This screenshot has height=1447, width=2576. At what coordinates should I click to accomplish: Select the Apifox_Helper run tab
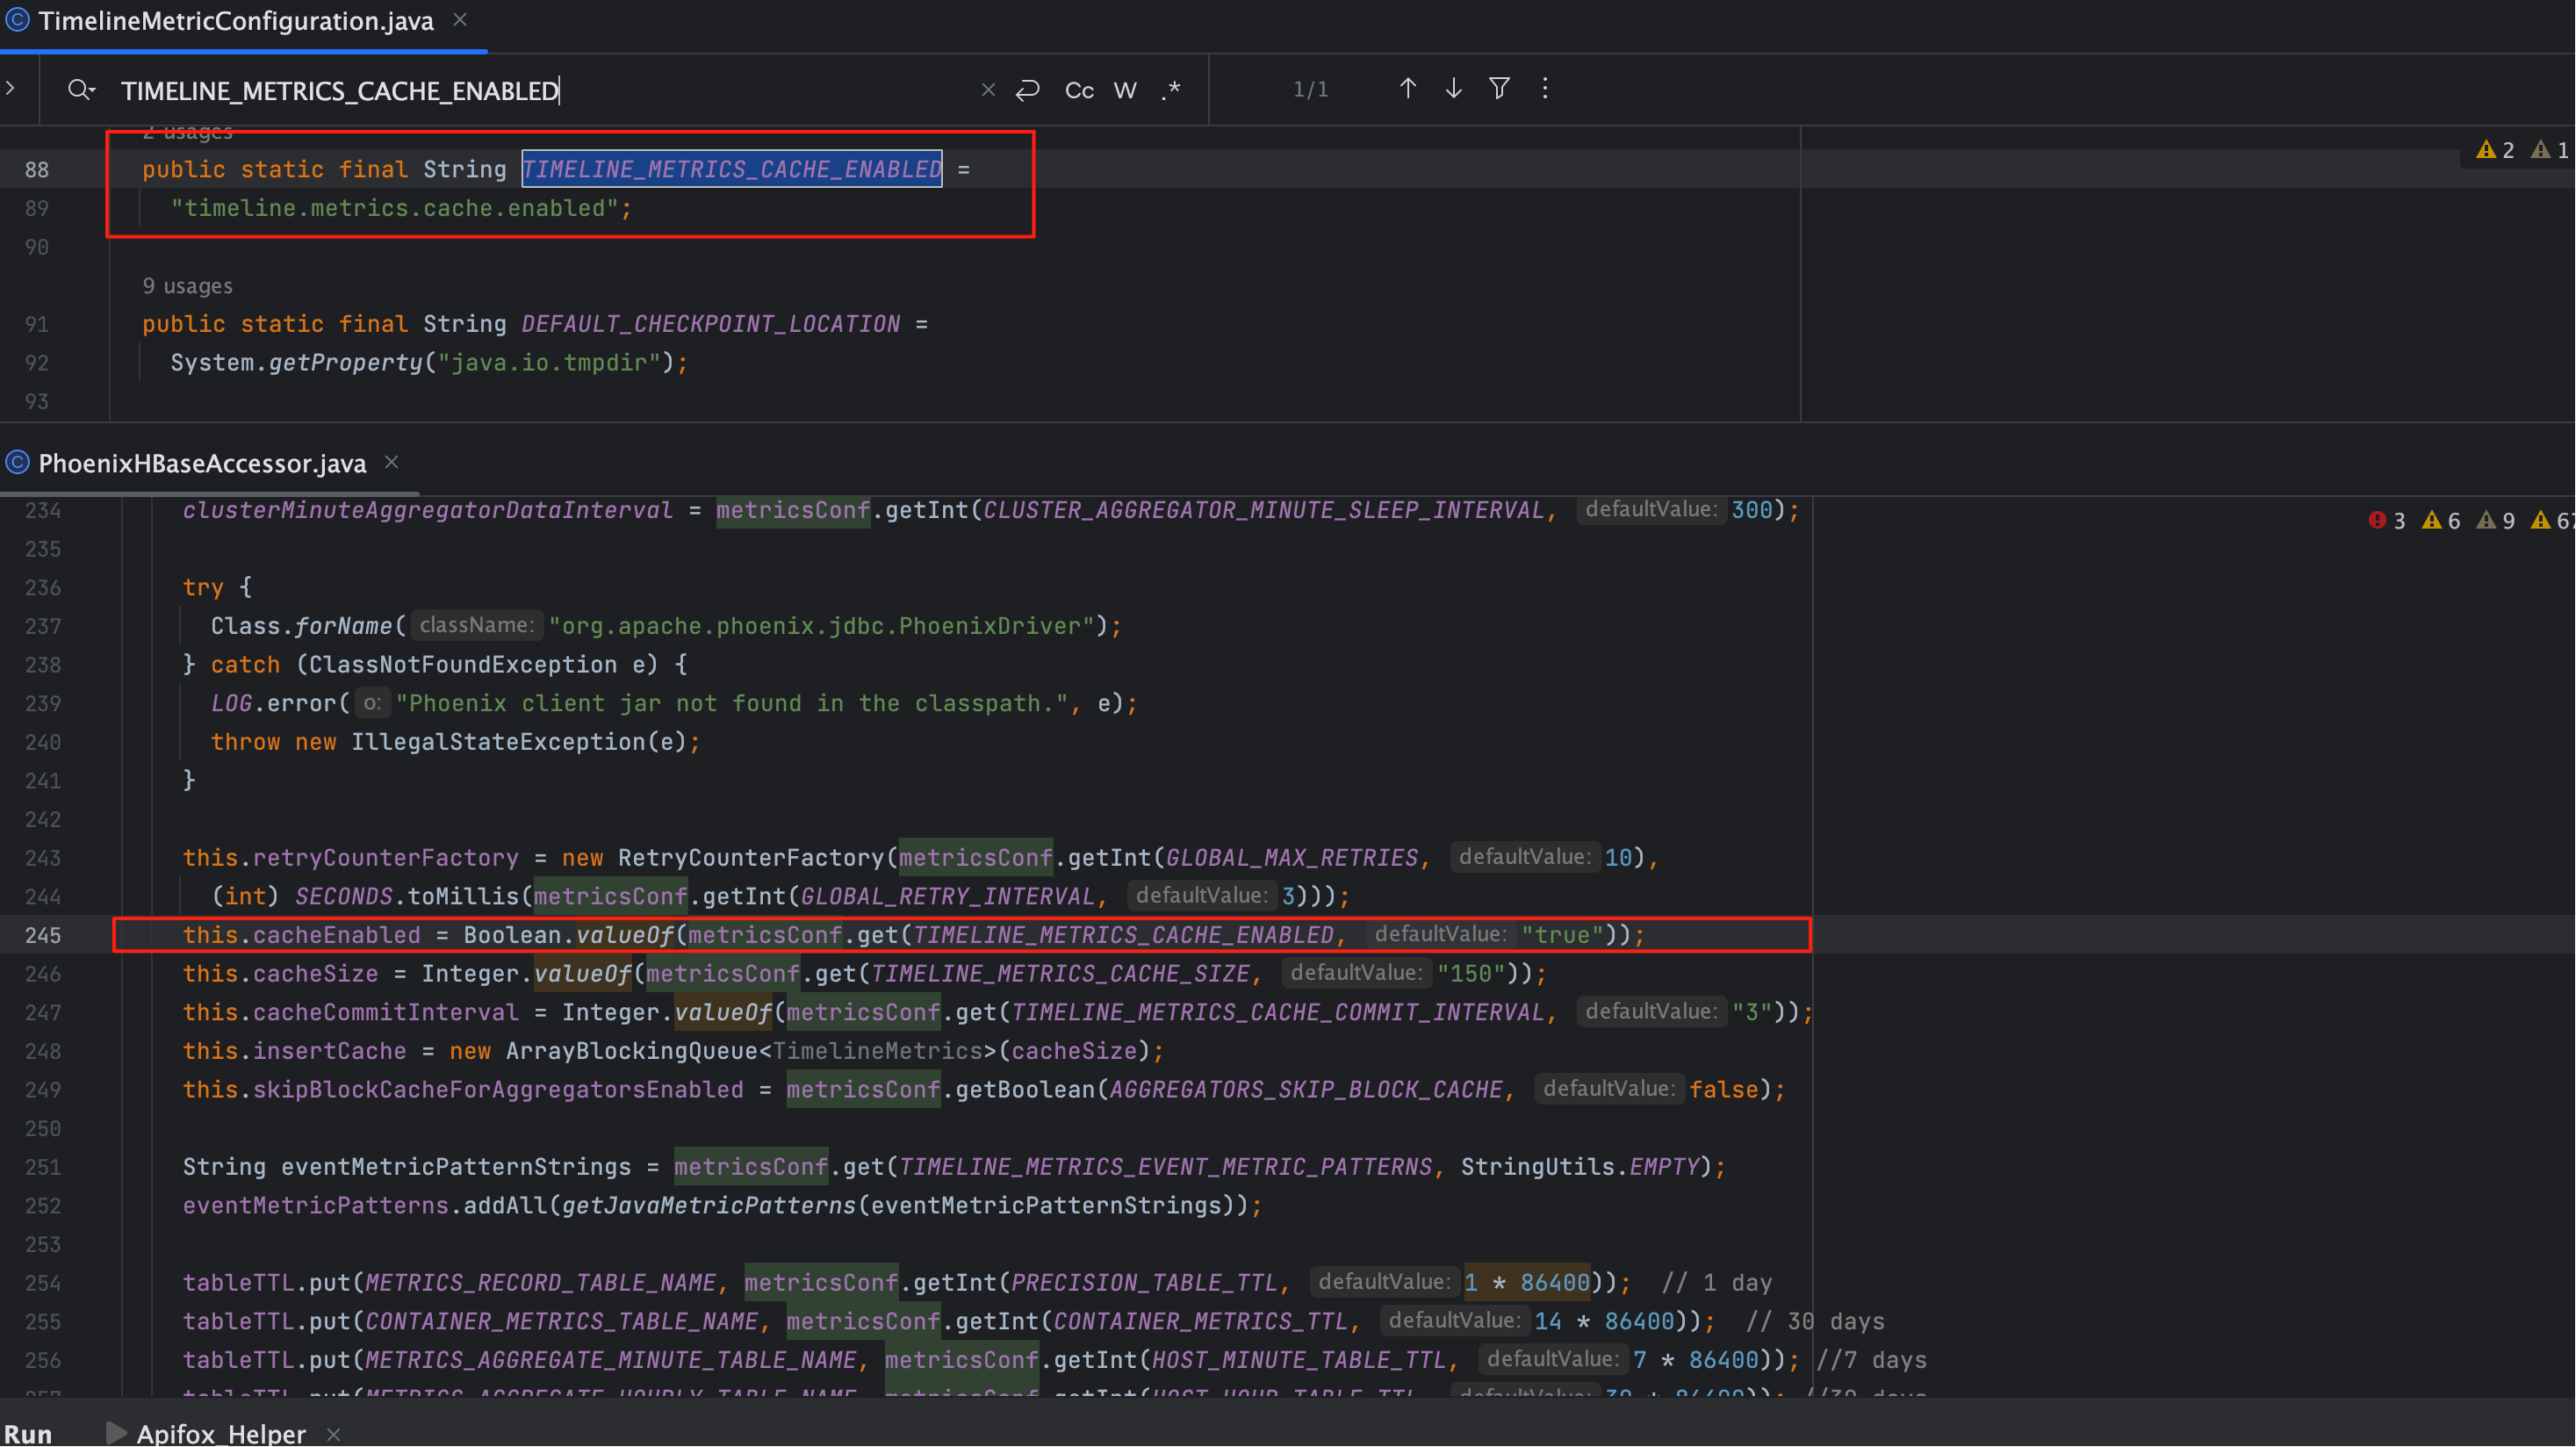(221, 1433)
